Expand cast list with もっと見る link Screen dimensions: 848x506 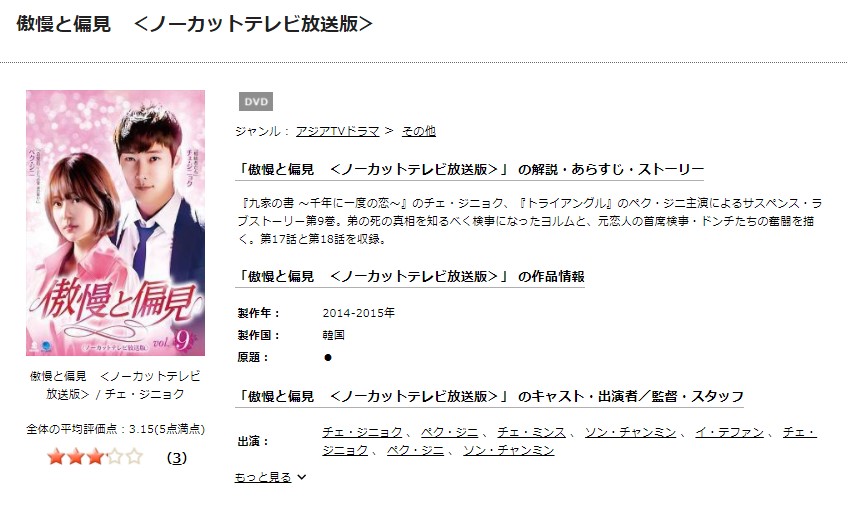pos(263,477)
